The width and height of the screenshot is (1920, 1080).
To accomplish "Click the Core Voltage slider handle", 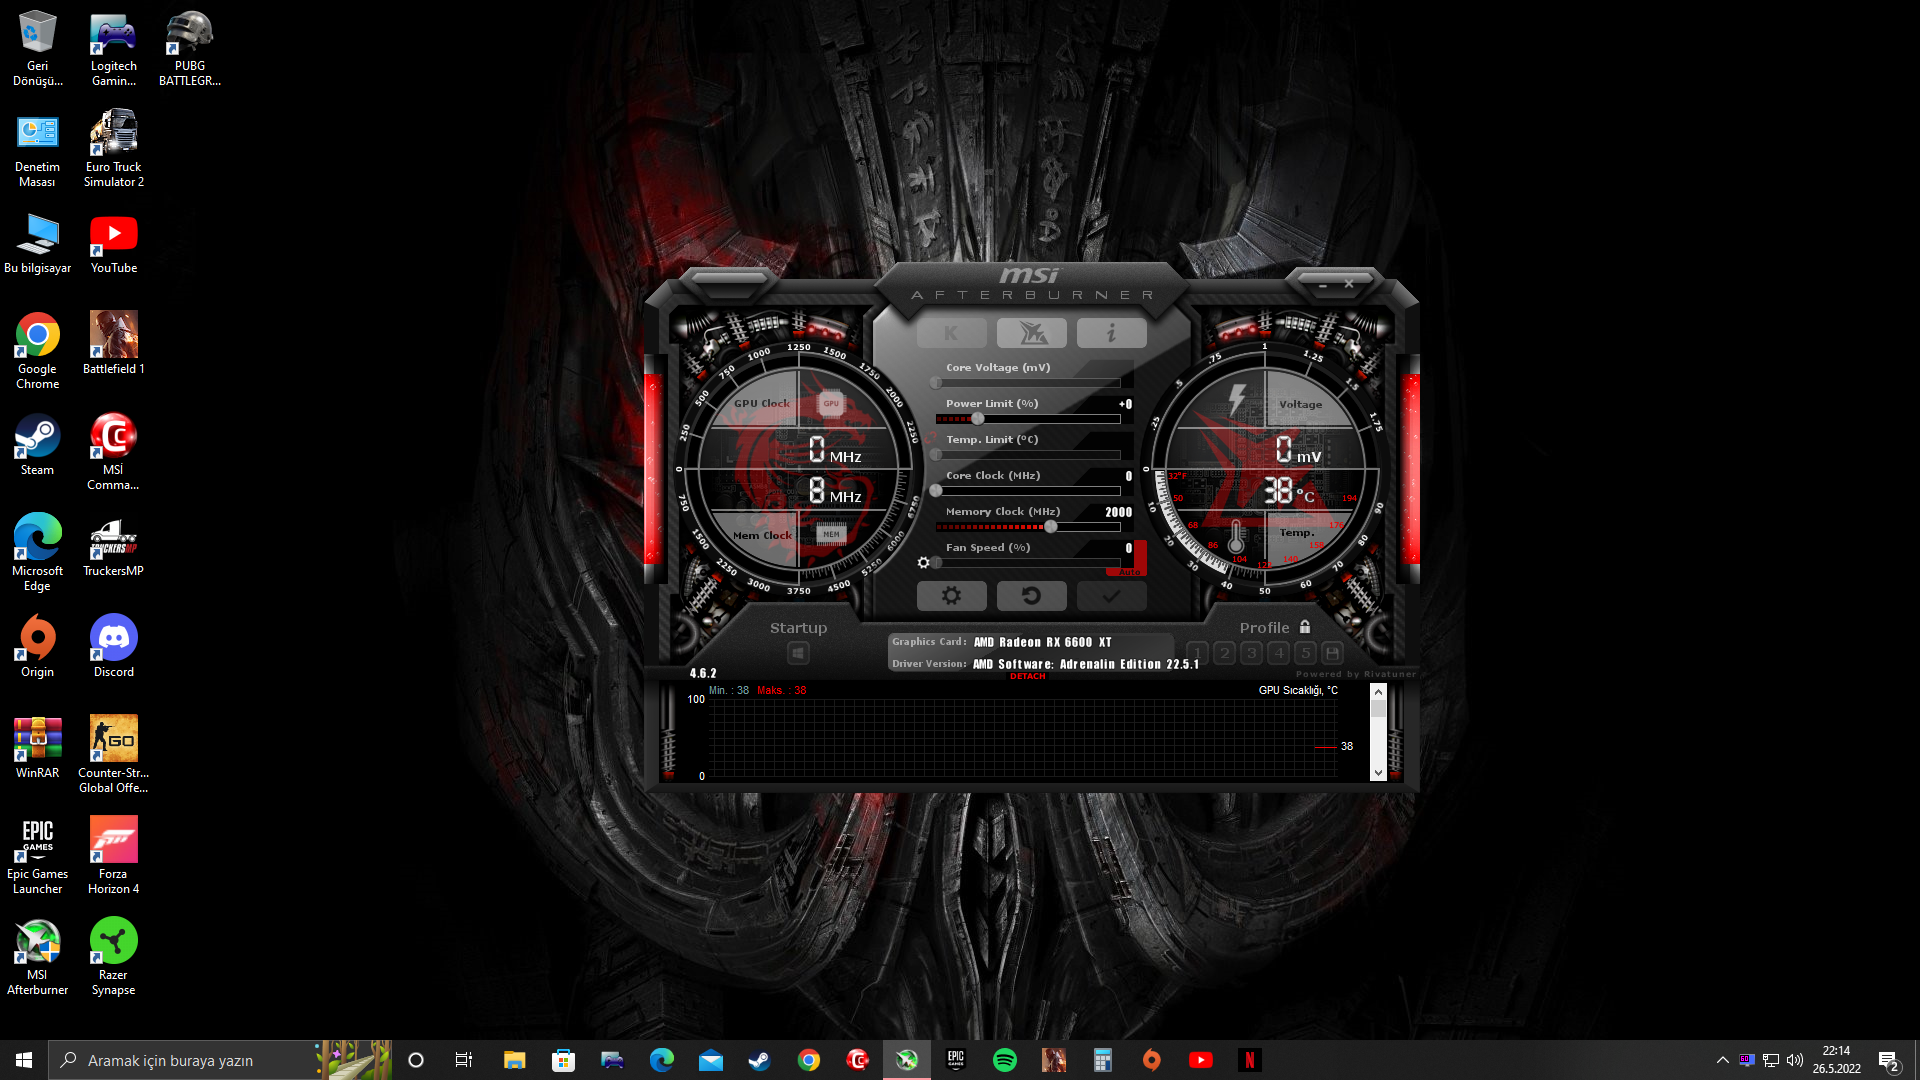I will [936, 383].
